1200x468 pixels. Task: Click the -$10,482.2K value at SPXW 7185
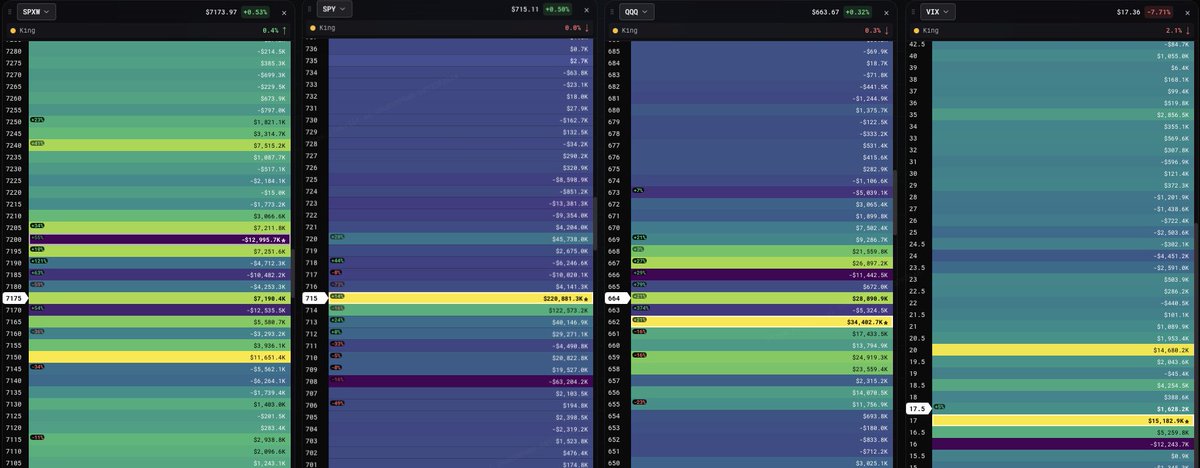[x=265, y=274]
